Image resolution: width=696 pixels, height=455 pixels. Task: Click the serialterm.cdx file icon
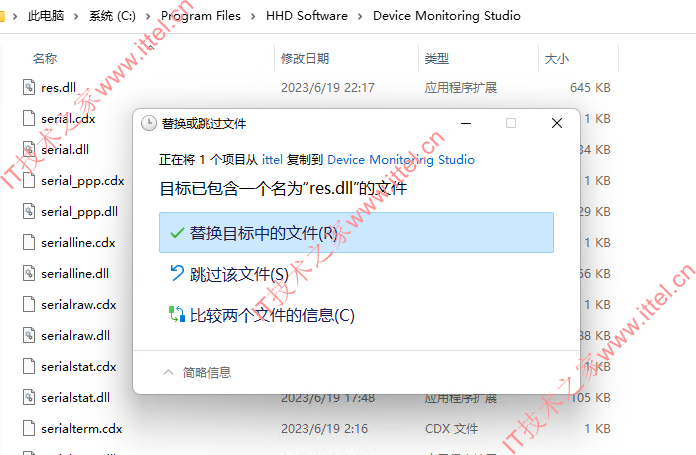click(x=29, y=428)
